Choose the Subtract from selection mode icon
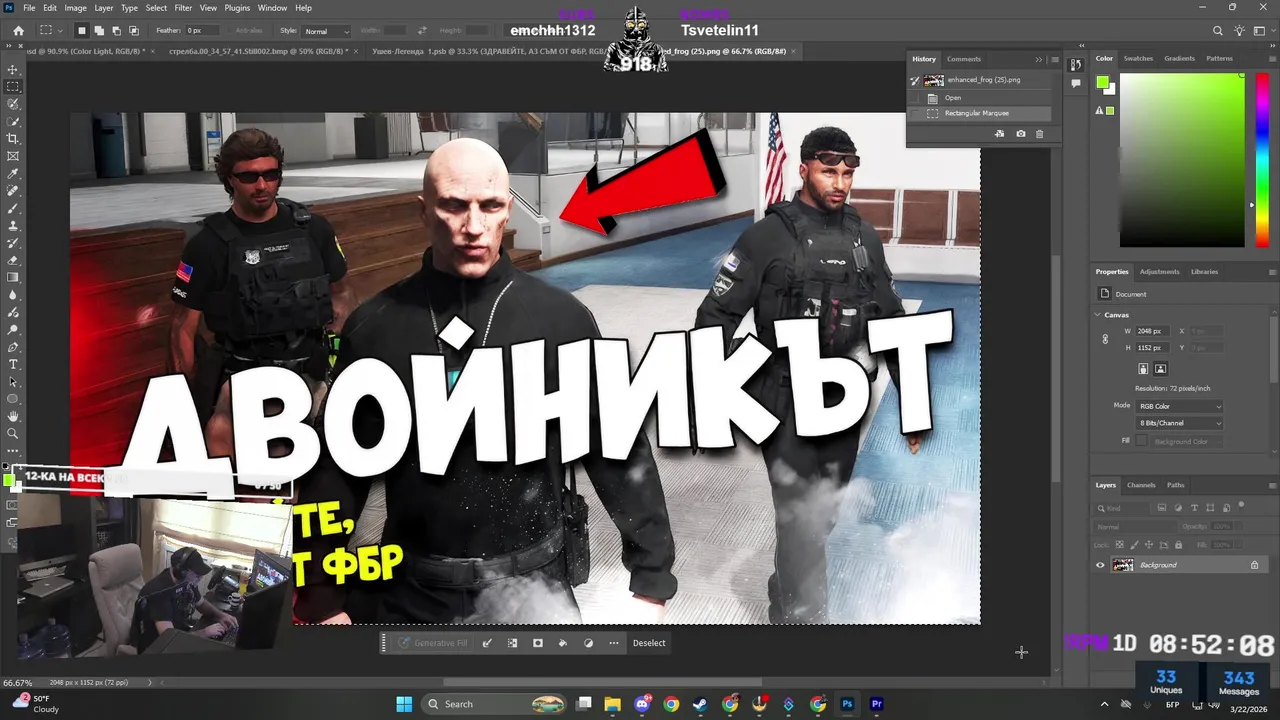The width and height of the screenshot is (1280, 720). coord(116,31)
